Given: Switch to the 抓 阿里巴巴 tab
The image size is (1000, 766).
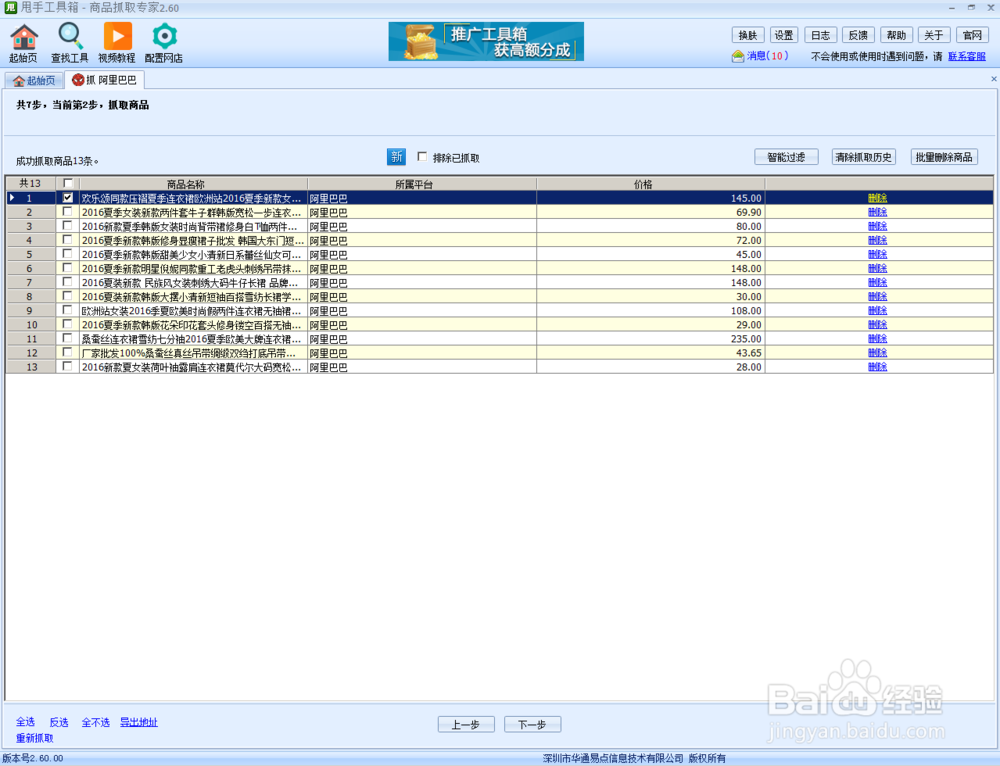Looking at the screenshot, I should pyautogui.click(x=105, y=80).
